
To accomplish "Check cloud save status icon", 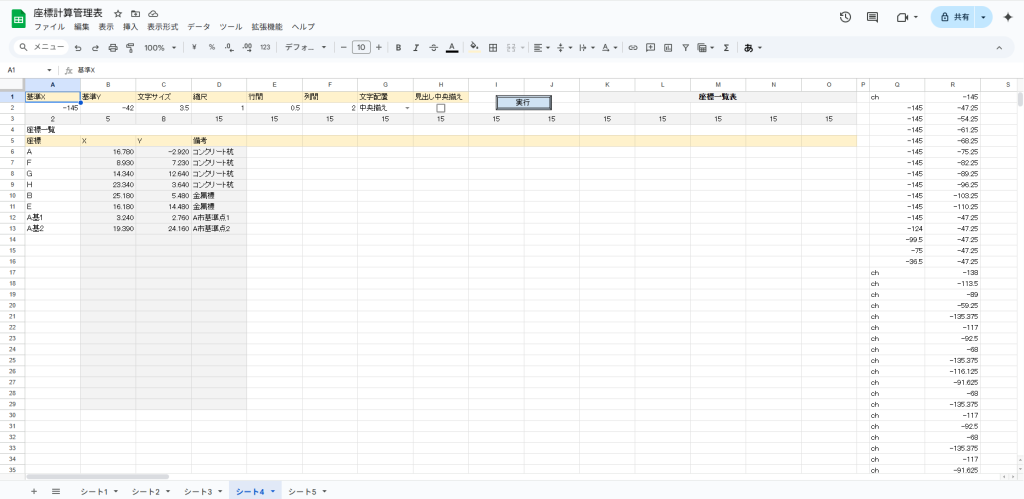I will (153, 13).
